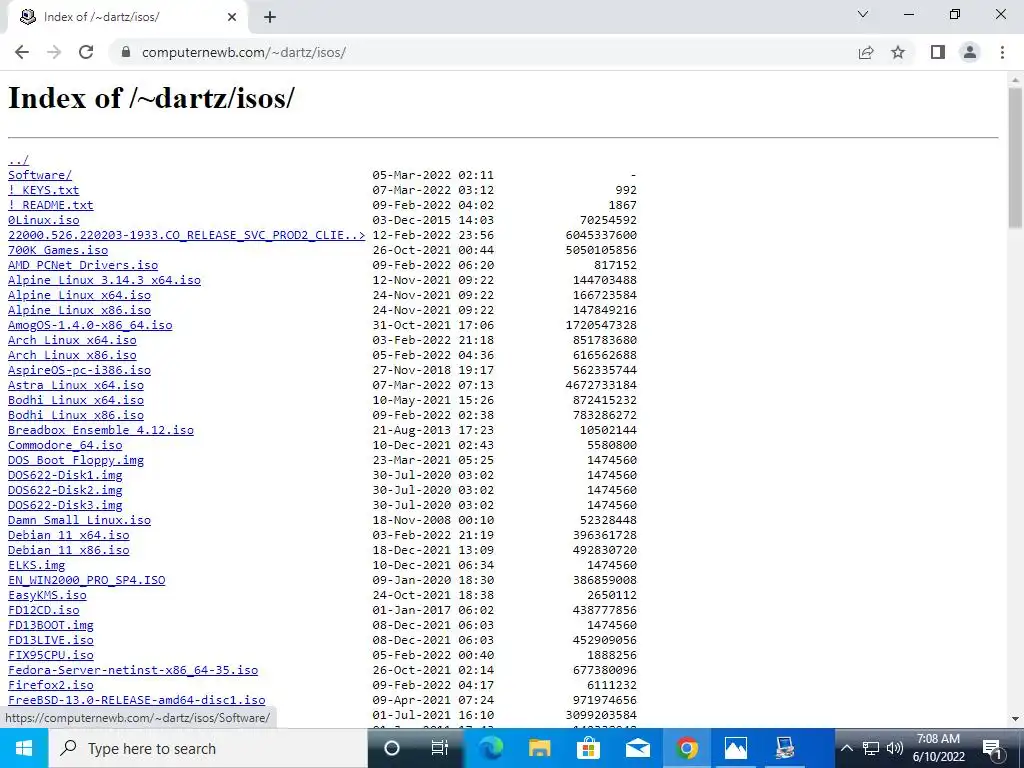Open the Photos app on the taskbar
Screen dimensions: 1024x768
[x=735, y=748]
